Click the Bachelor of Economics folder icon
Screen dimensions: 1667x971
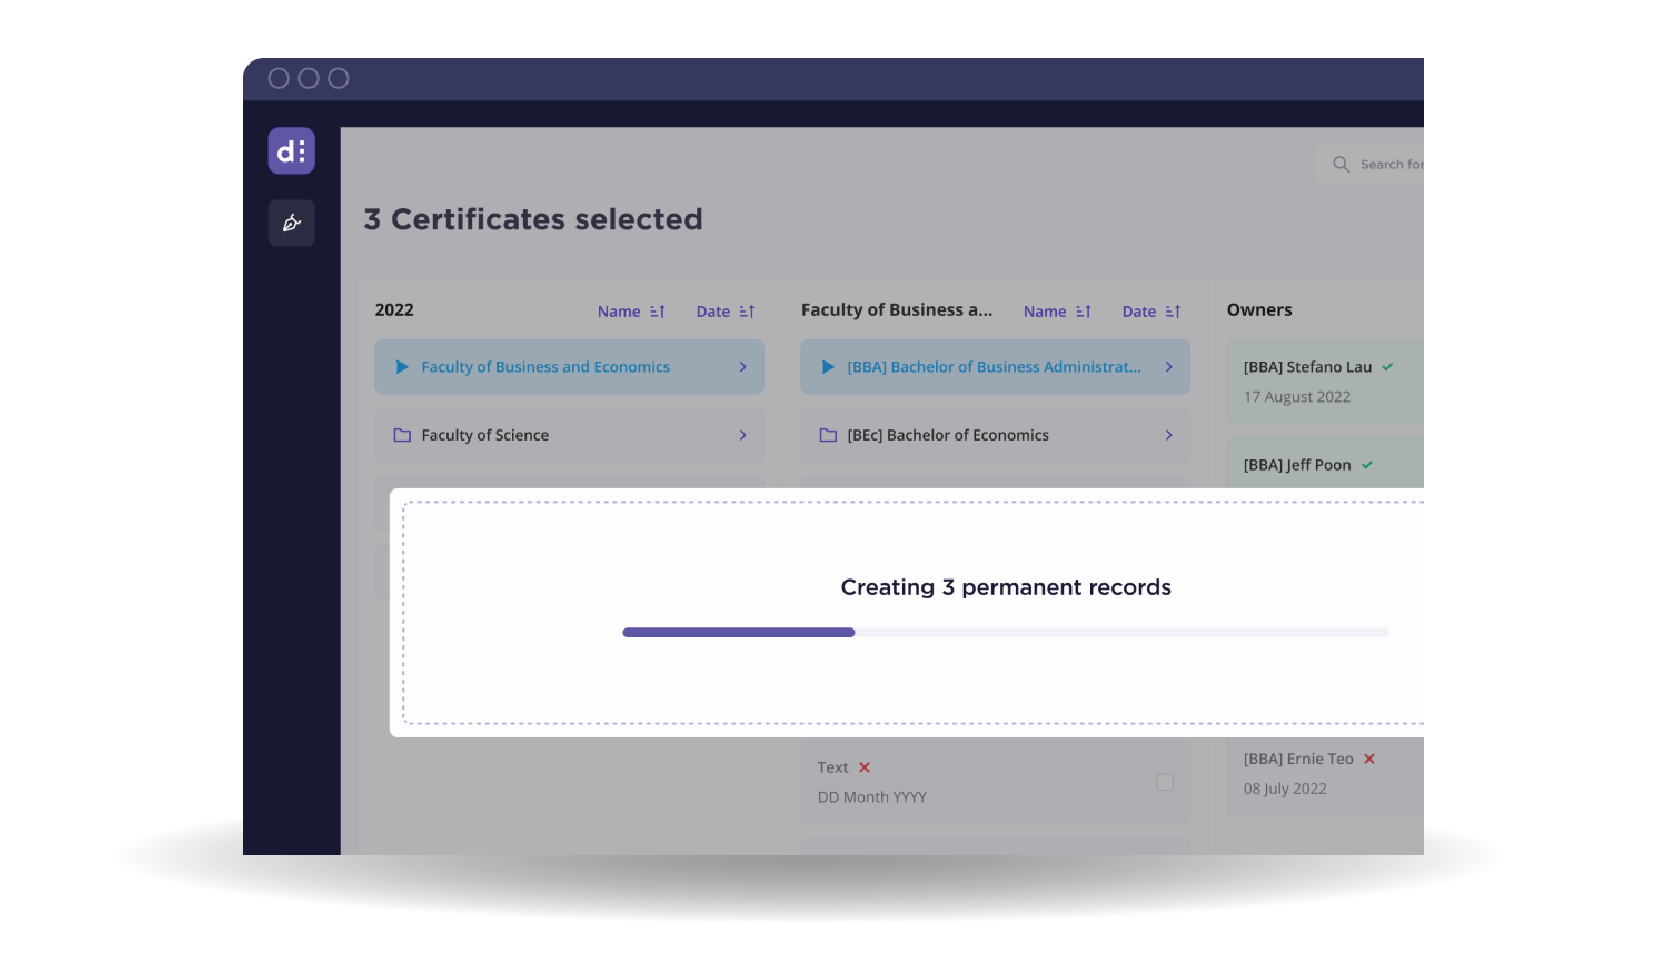point(828,435)
